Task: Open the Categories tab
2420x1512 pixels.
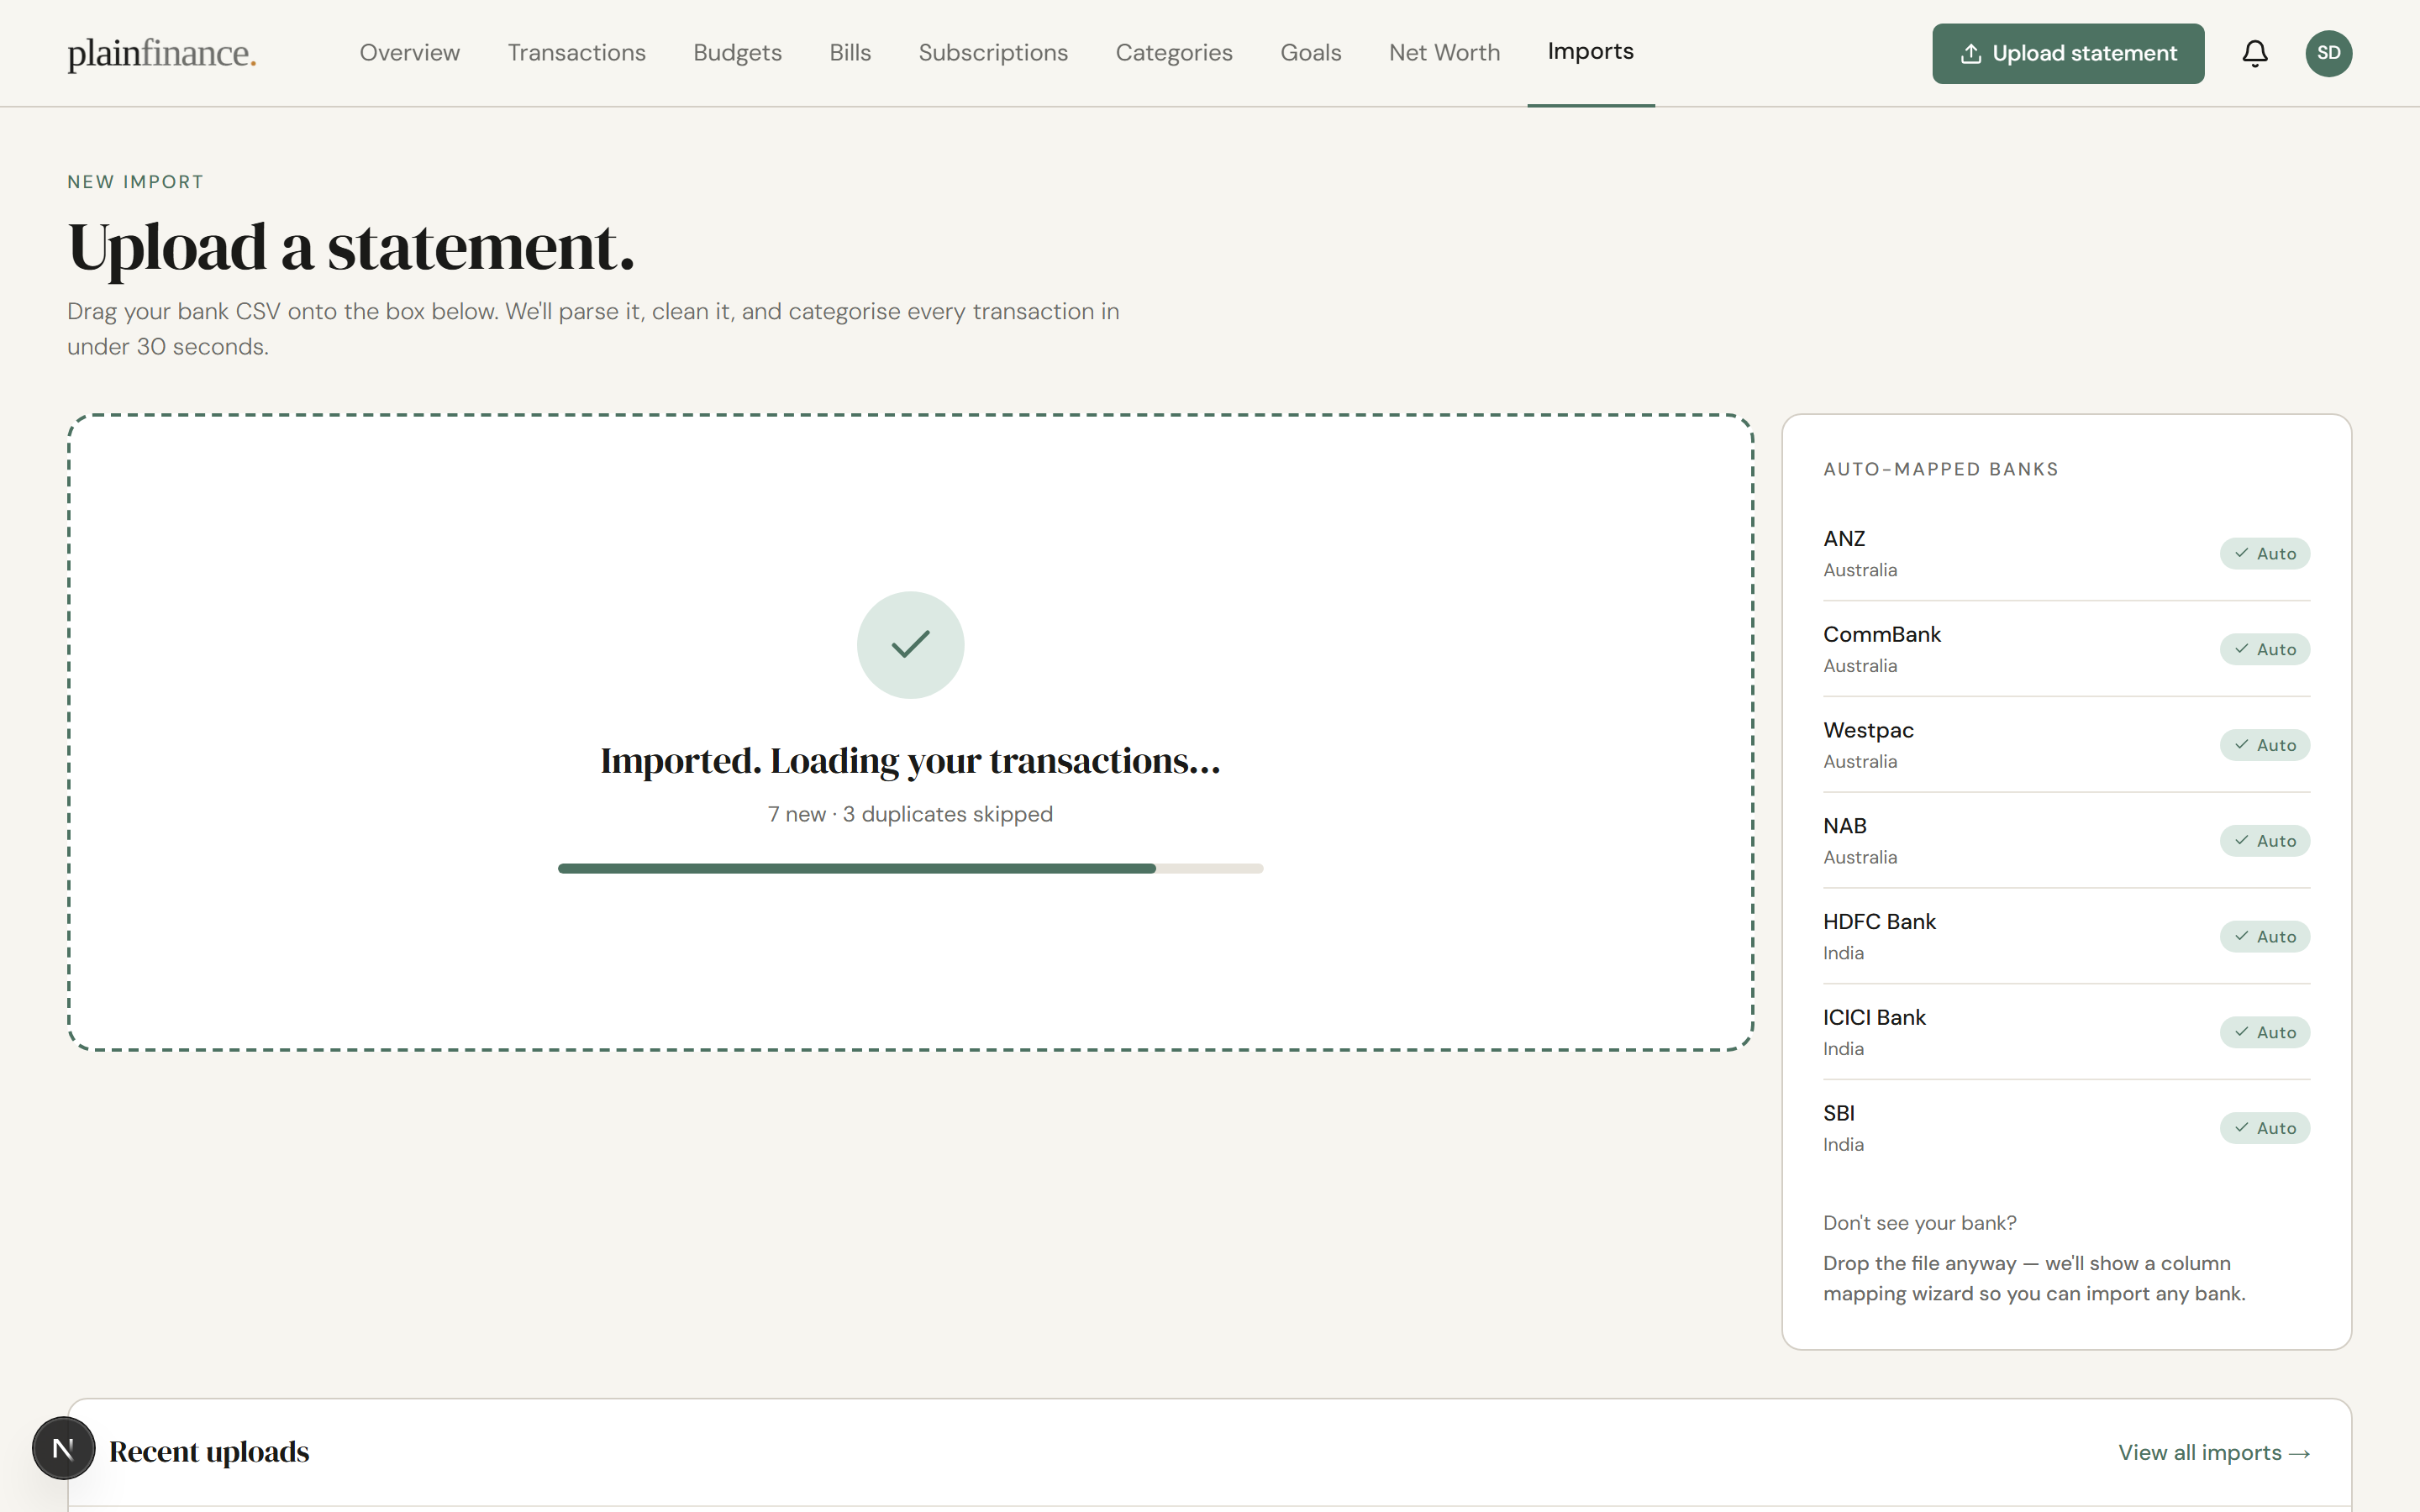Action: (1174, 53)
